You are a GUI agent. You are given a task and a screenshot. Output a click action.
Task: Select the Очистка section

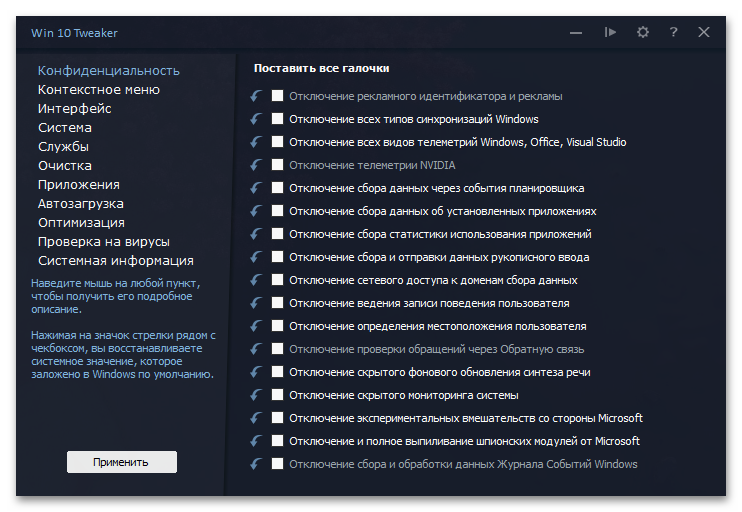click(x=65, y=166)
